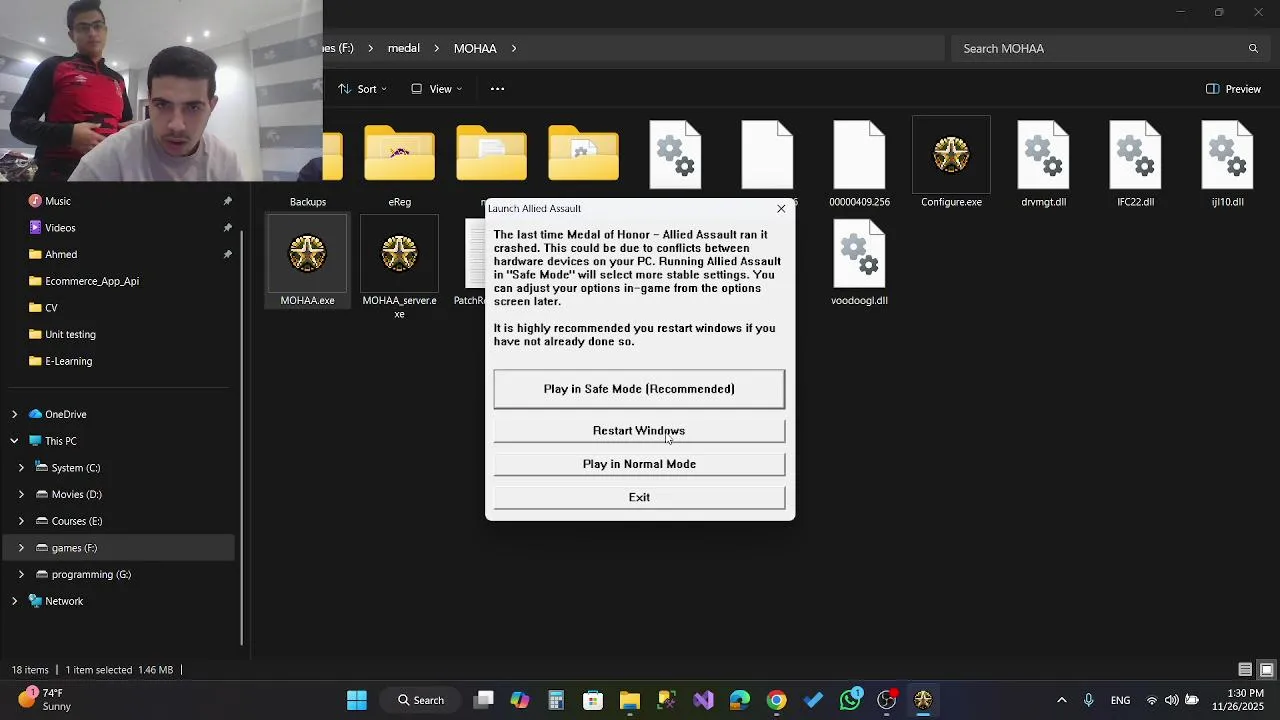Expand the games (F:) drive node

click(21, 548)
